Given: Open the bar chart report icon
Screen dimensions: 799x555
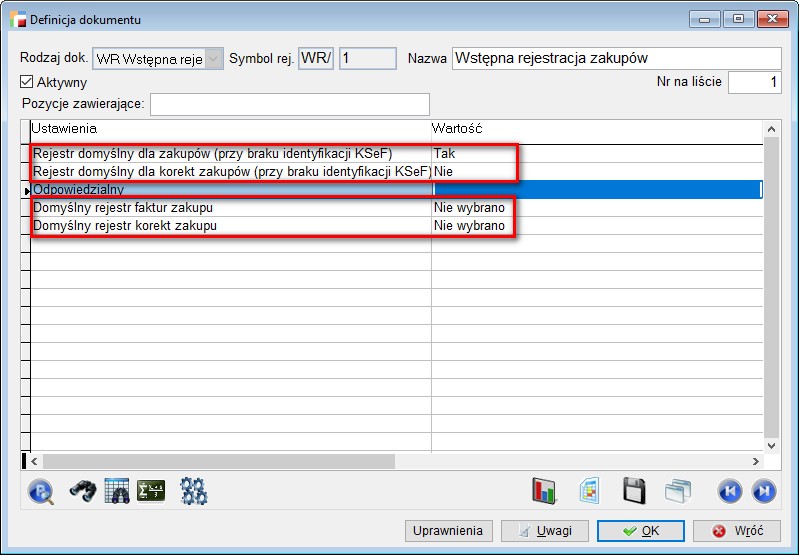Looking at the screenshot, I should [x=544, y=490].
